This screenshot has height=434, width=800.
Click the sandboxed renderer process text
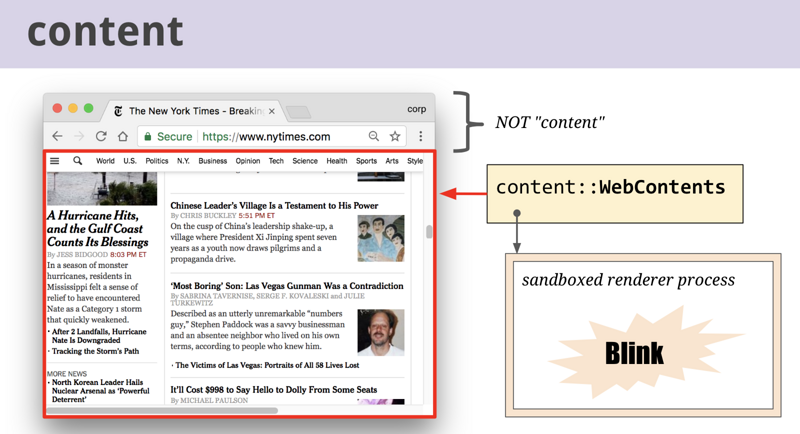tap(628, 280)
